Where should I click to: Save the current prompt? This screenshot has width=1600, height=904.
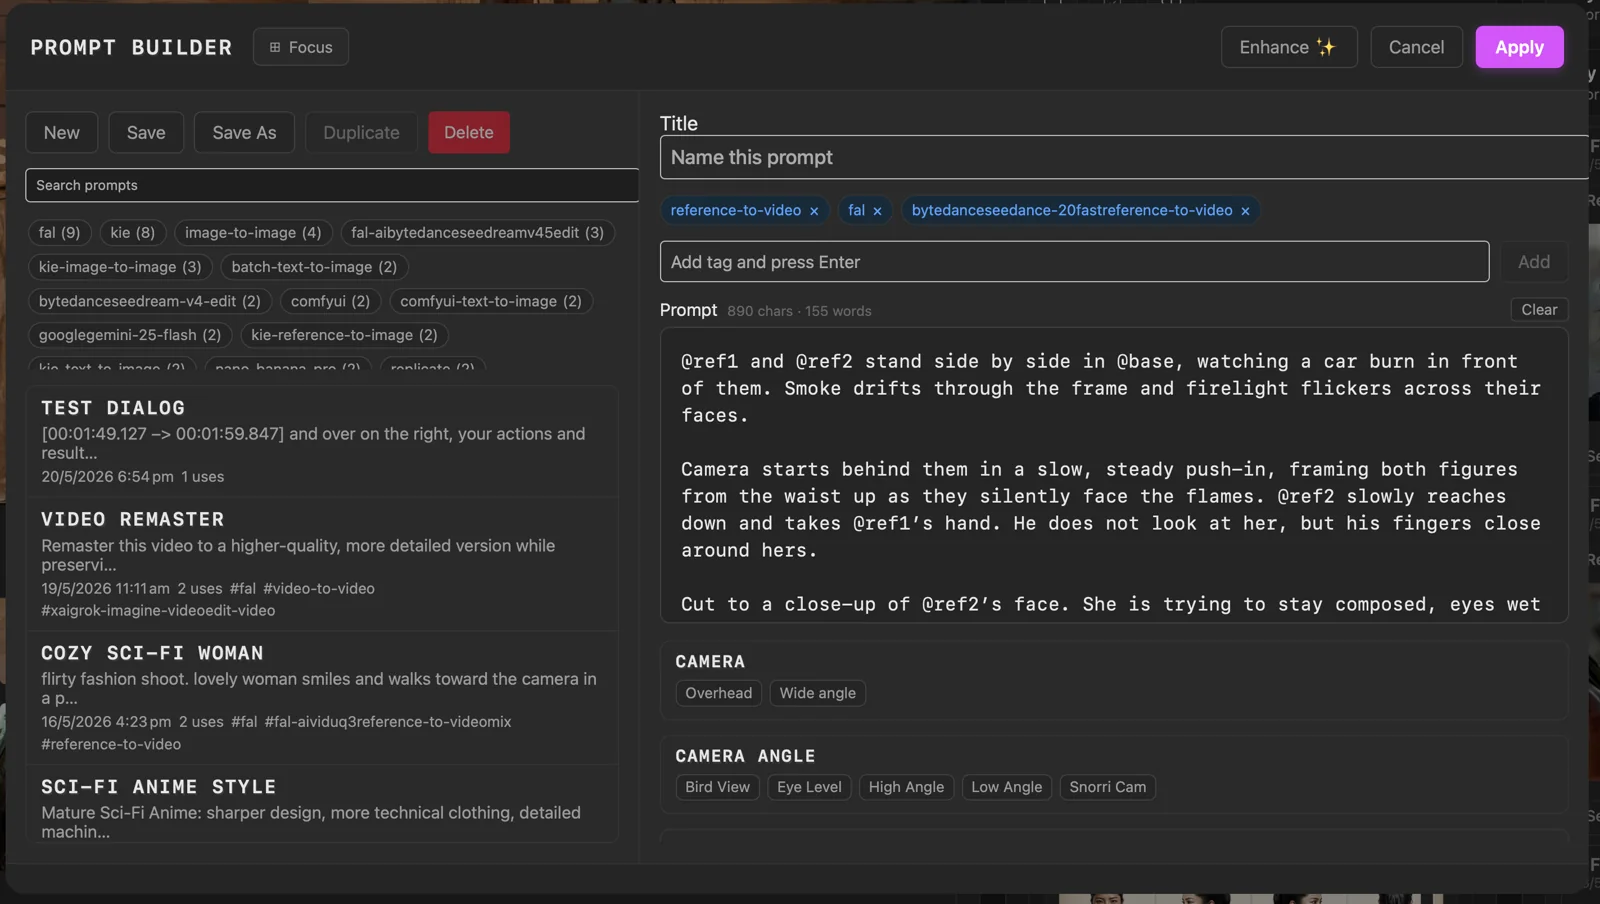click(146, 132)
